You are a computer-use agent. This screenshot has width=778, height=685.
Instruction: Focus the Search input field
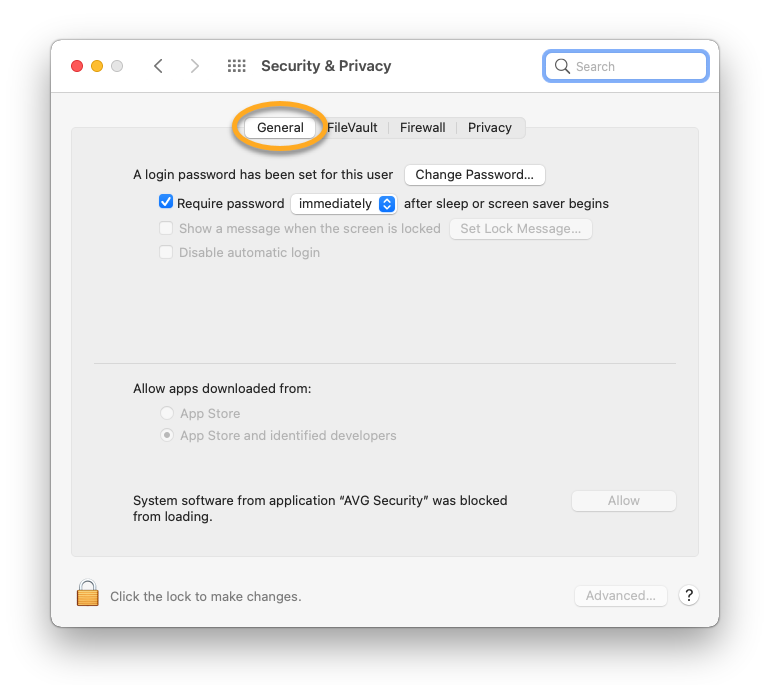(638, 67)
